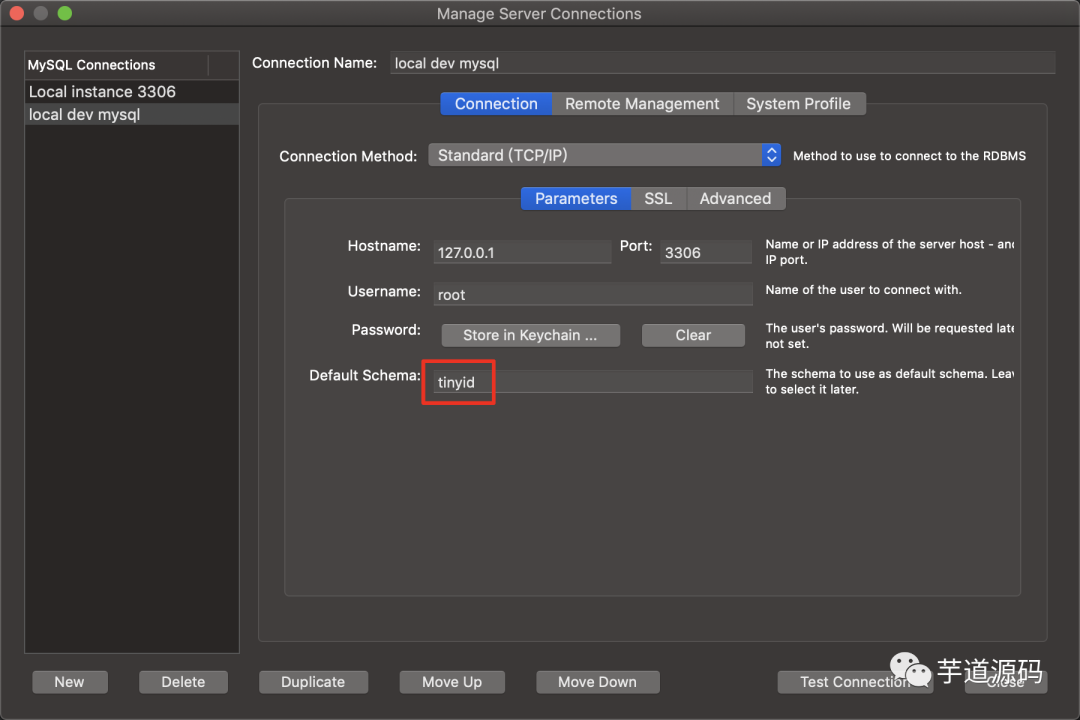Delete the selected connection
This screenshot has width=1080, height=720.
tap(183, 682)
